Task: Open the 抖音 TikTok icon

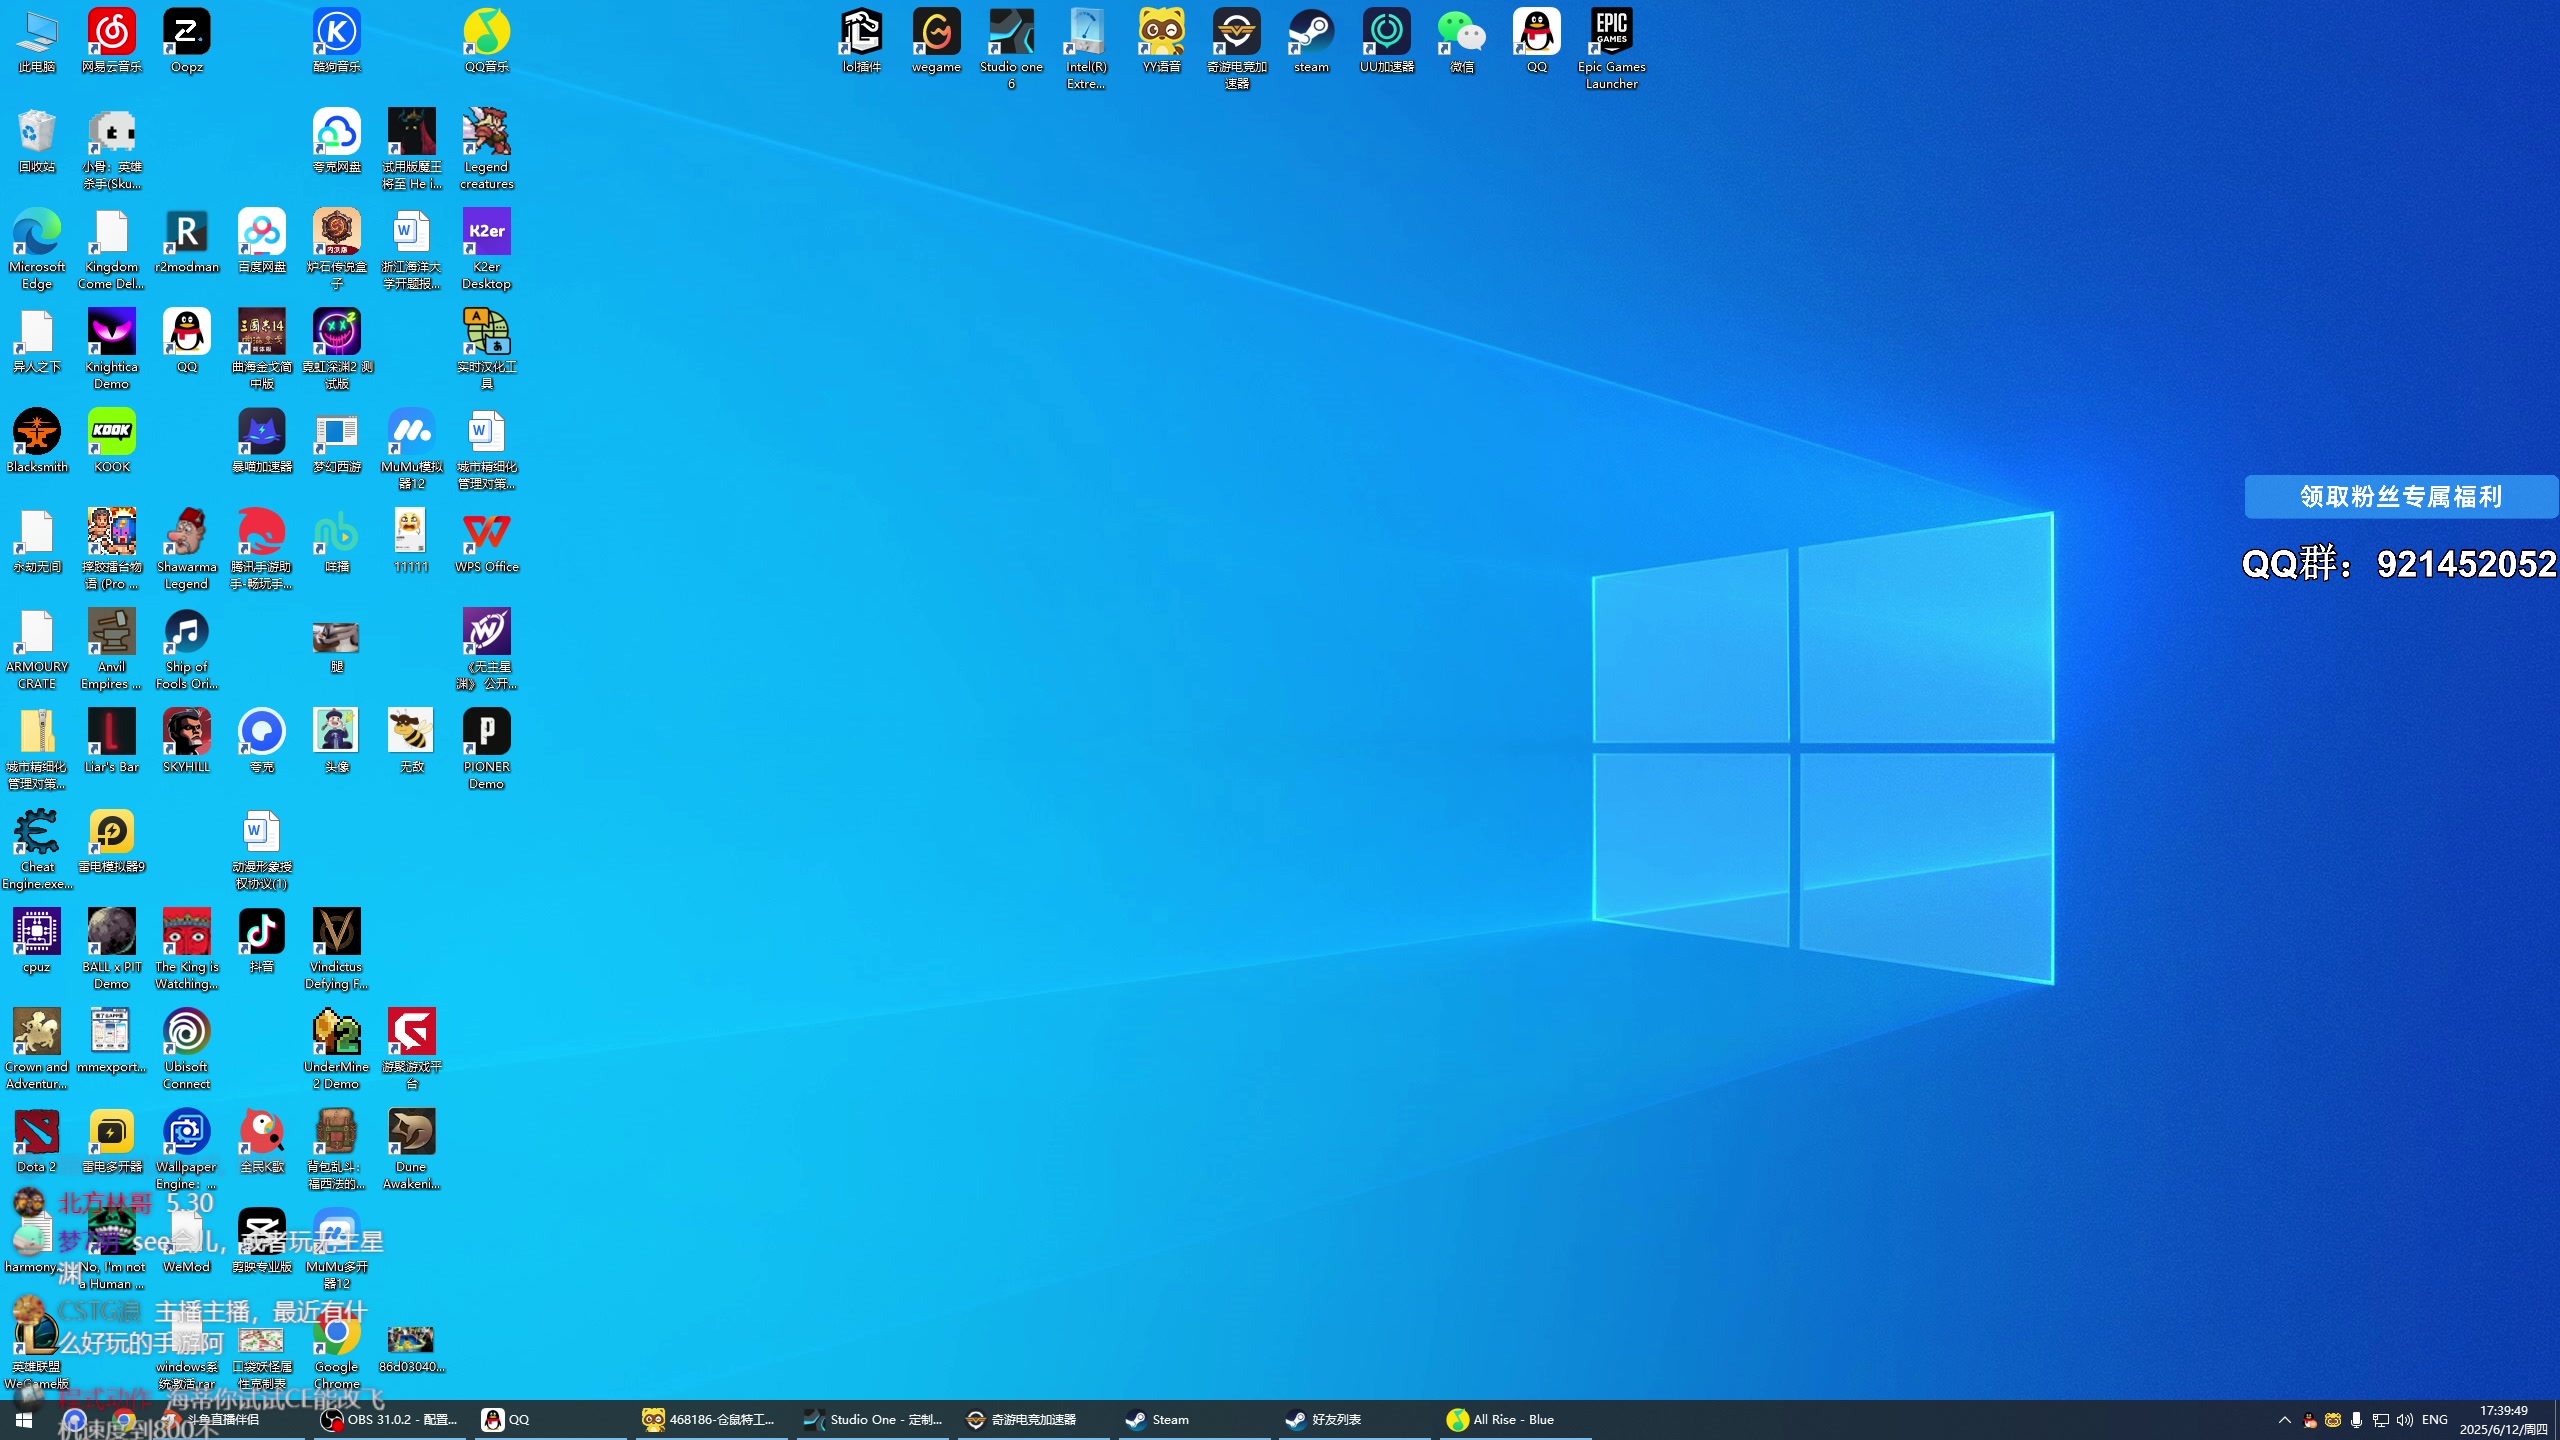Action: 261,941
